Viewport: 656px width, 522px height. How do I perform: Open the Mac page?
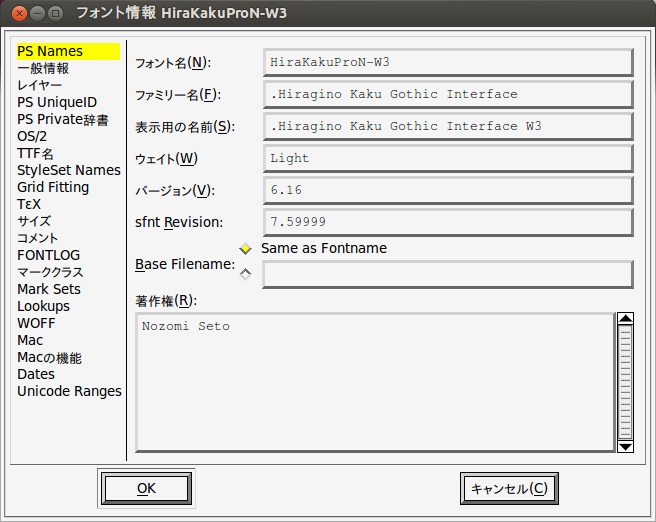click(30, 340)
